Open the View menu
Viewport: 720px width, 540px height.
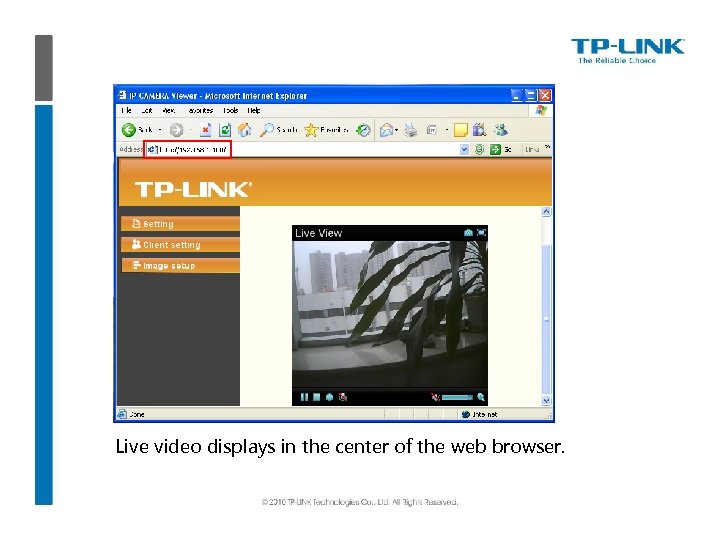tap(169, 111)
